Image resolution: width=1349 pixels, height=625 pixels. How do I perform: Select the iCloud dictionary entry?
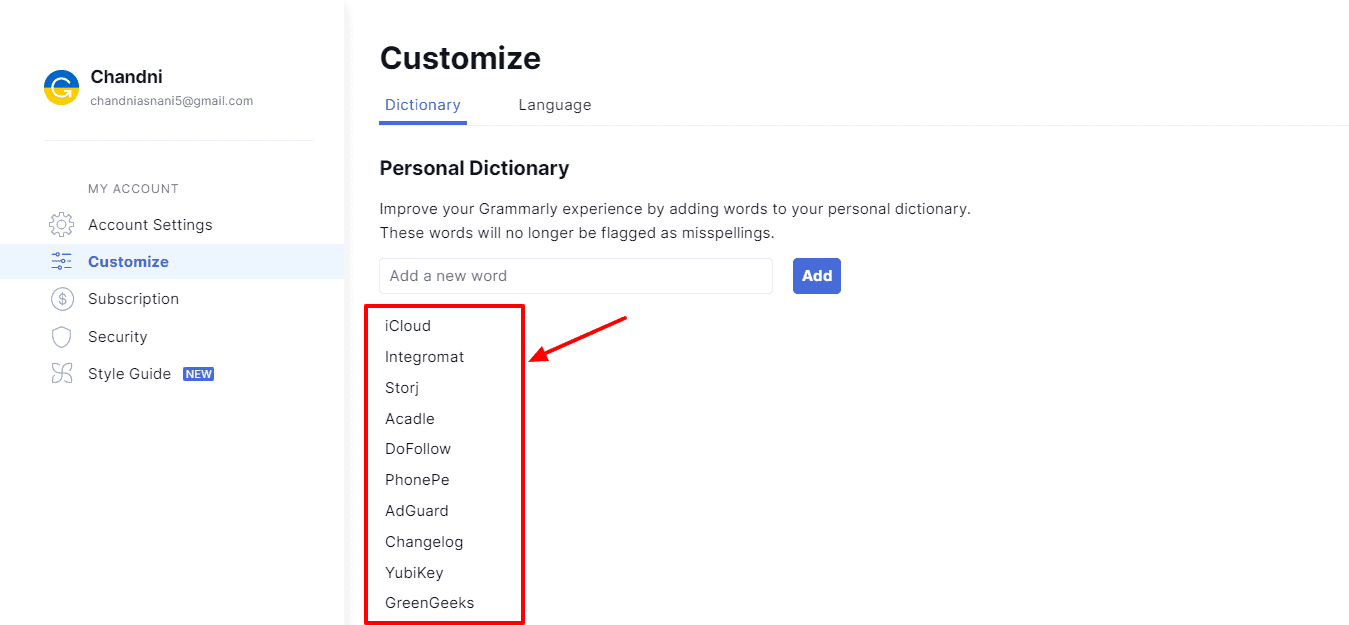coord(408,326)
